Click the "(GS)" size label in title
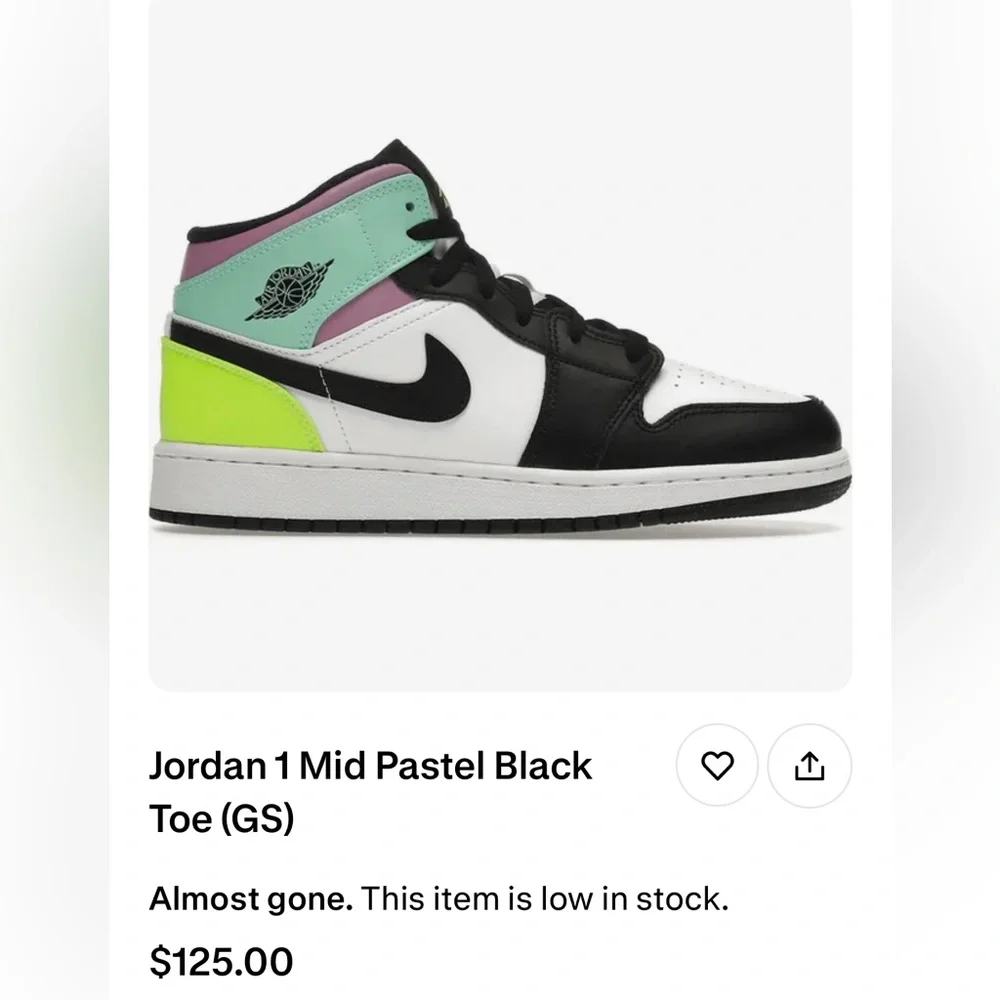Image resolution: width=1000 pixels, height=1000 pixels. 258,820
